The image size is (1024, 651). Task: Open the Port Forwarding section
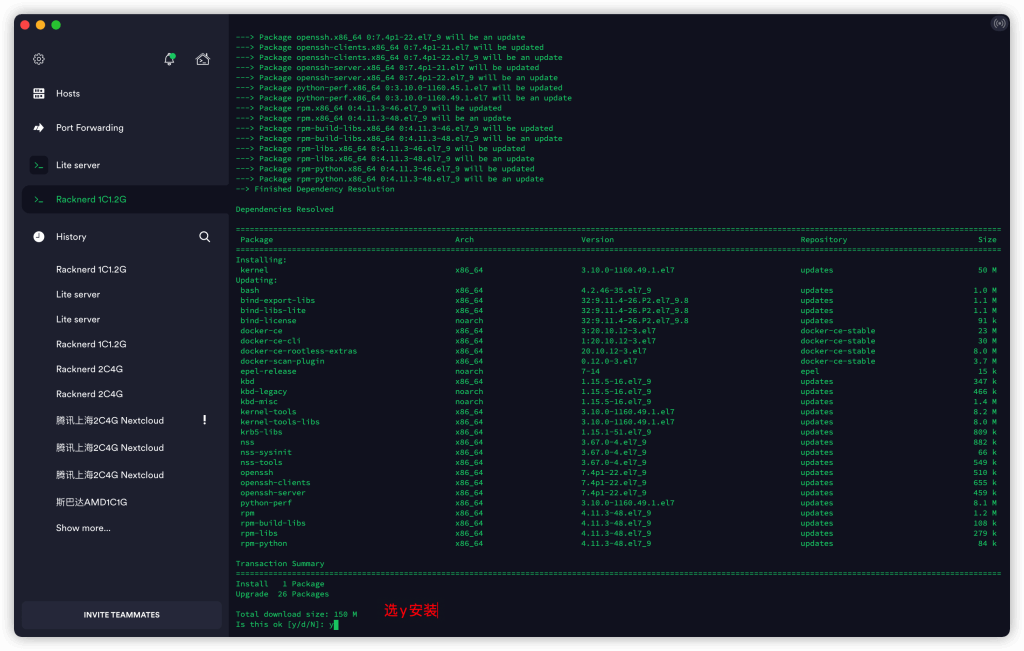90,128
